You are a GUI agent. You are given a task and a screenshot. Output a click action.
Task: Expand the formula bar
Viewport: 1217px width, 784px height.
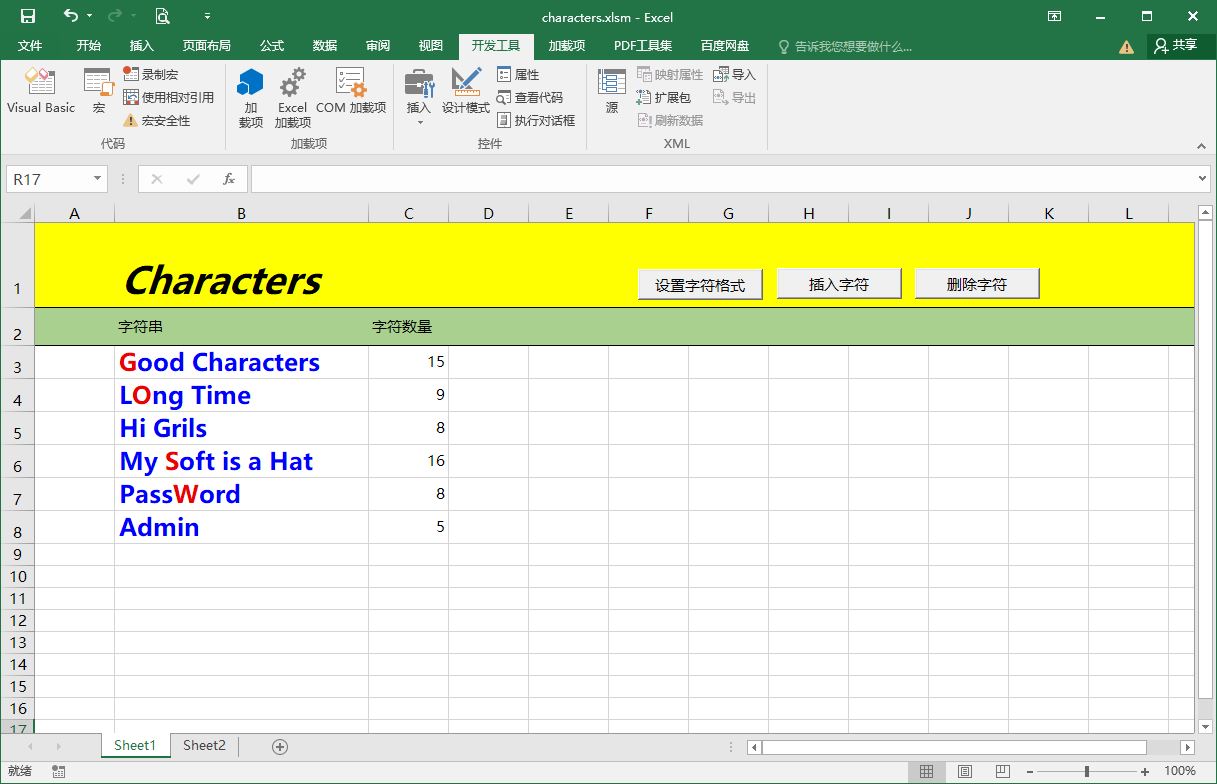tap(1203, 179)
